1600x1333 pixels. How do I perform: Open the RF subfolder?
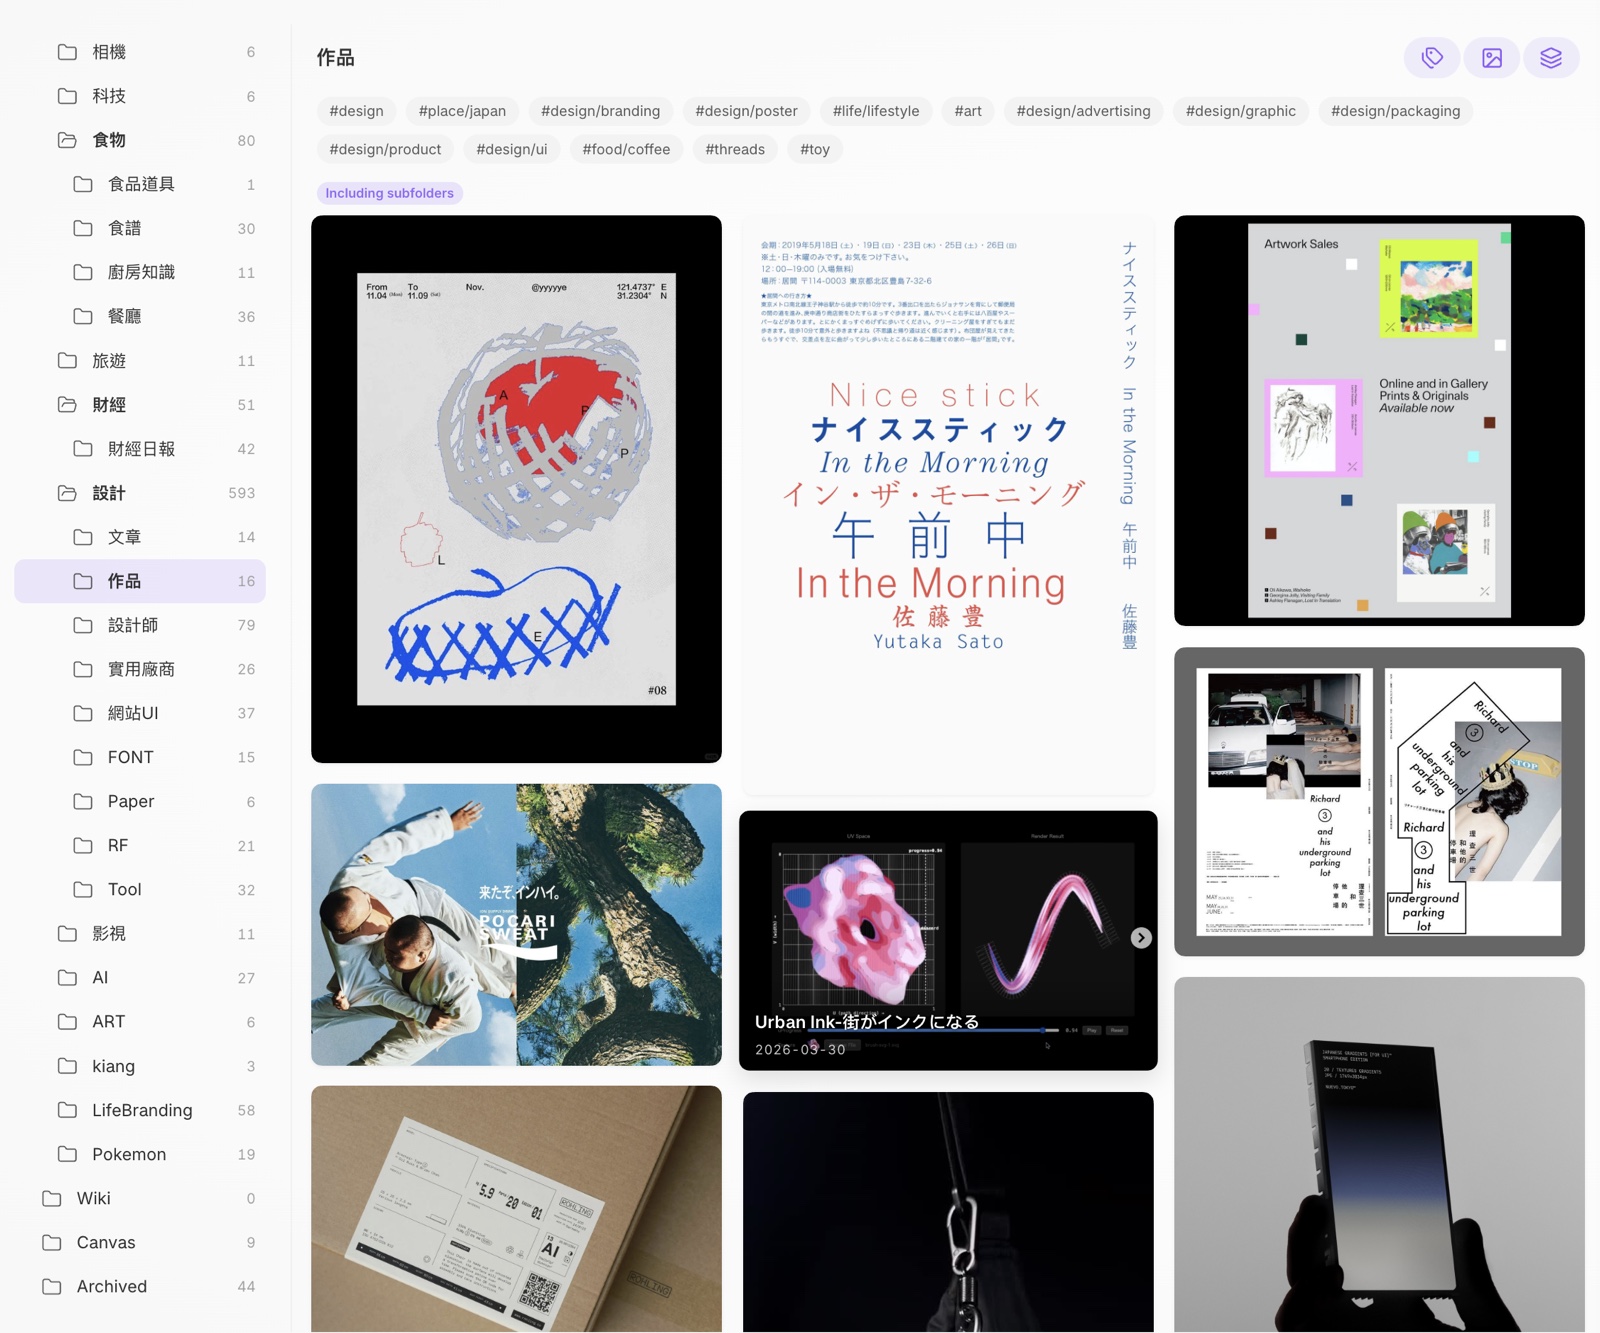140,845
